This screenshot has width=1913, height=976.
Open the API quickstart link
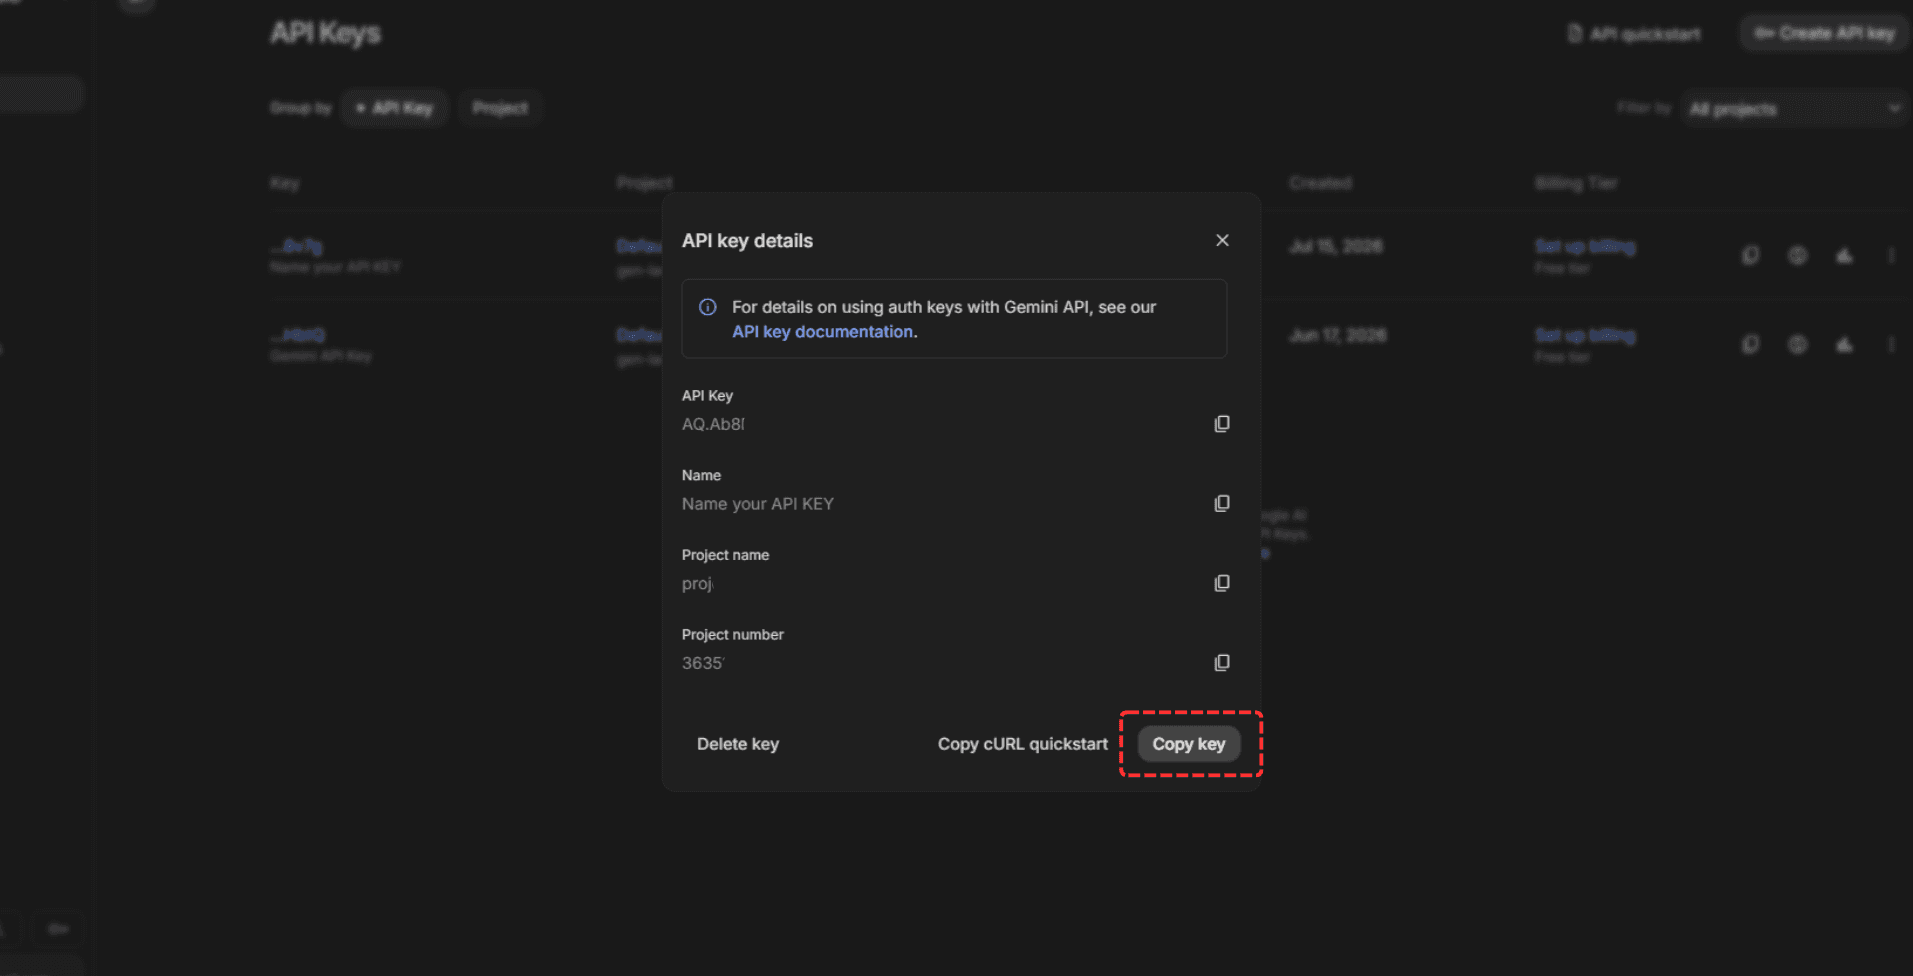tap(1634, 34)
